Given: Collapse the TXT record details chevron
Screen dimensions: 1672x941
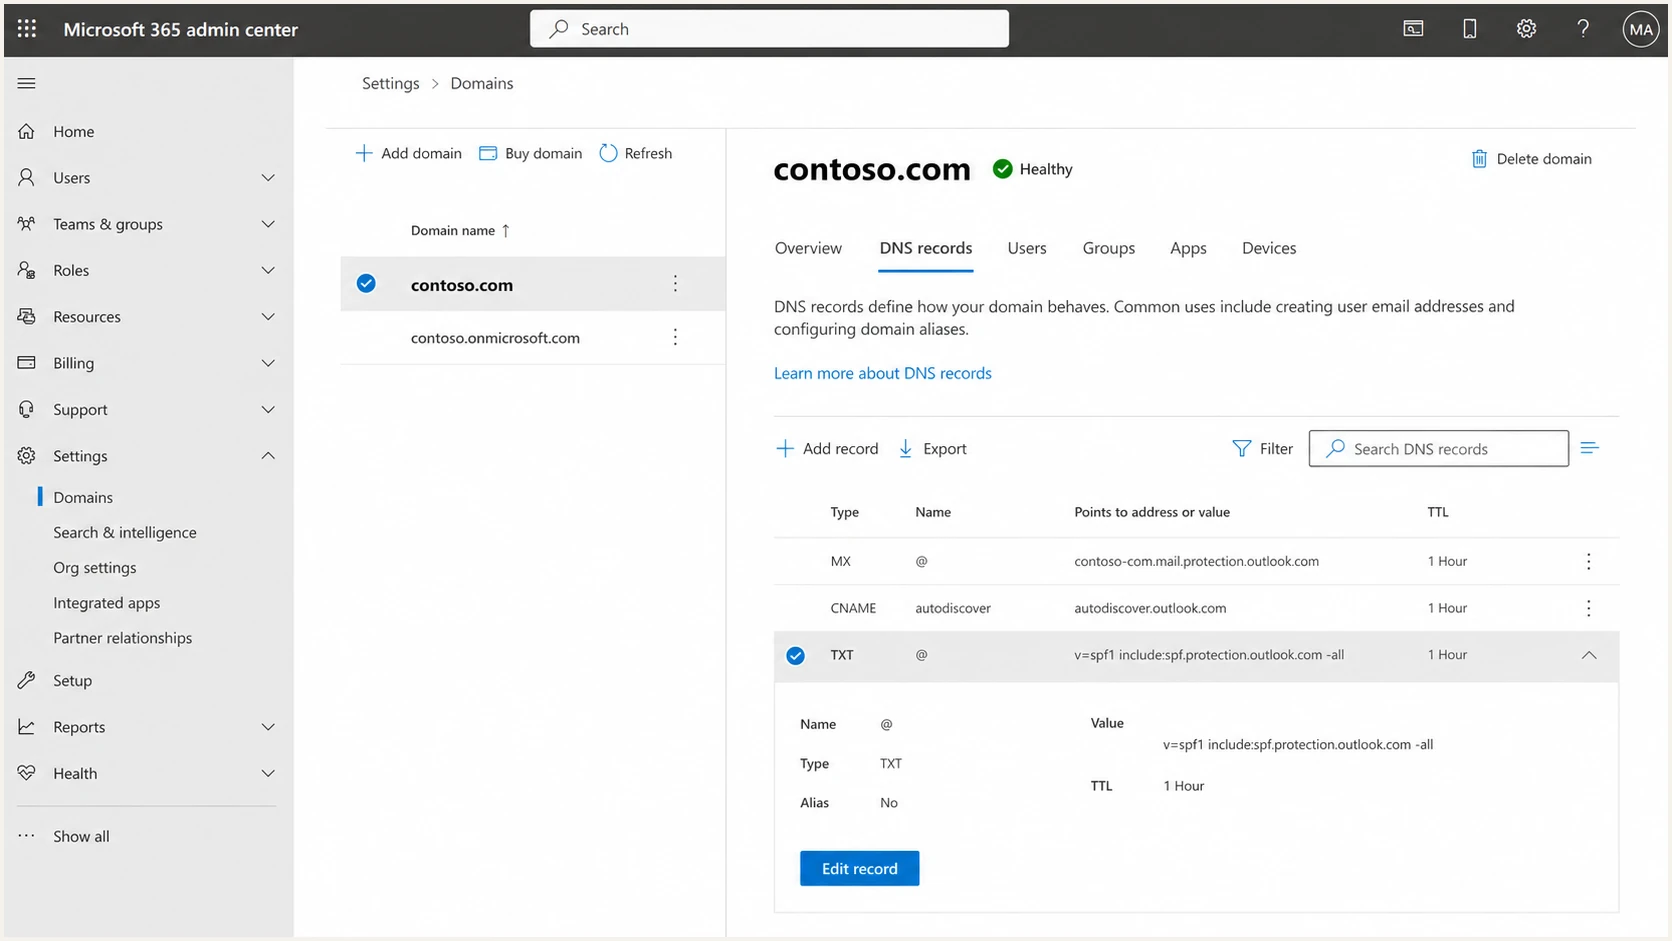Looking at the screenshot, I should click(1589, 655).
